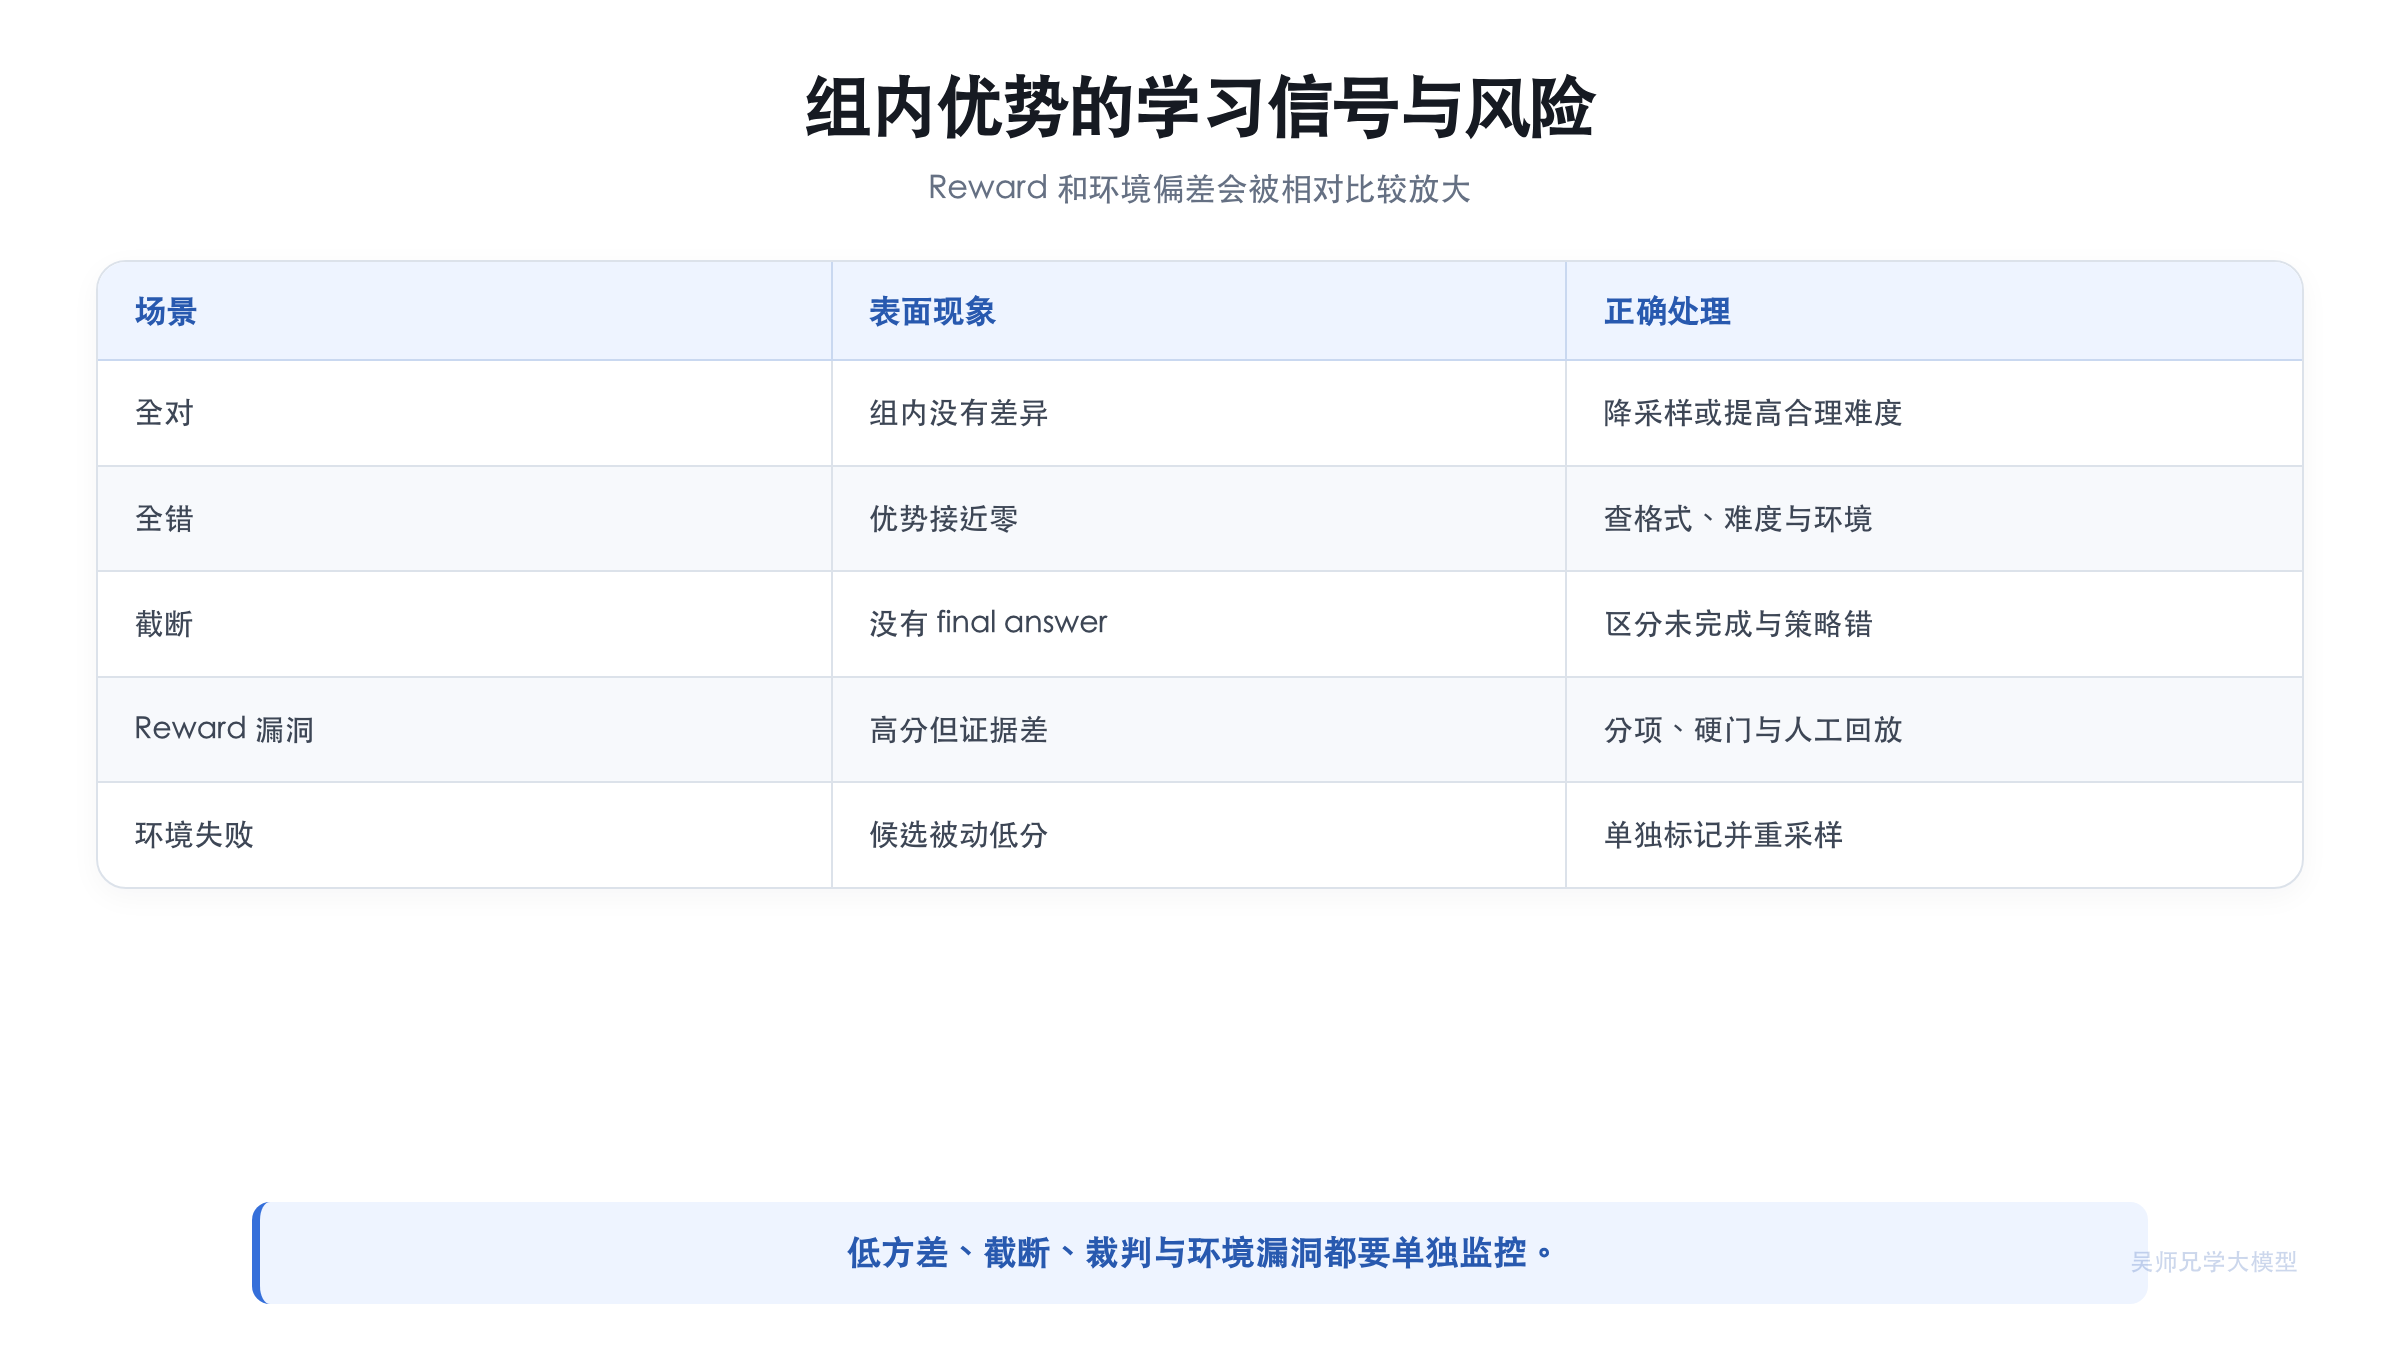Click the 候选被动低分 cell
This screenshot has width=2400, height=1350.
click(1199, 835)
